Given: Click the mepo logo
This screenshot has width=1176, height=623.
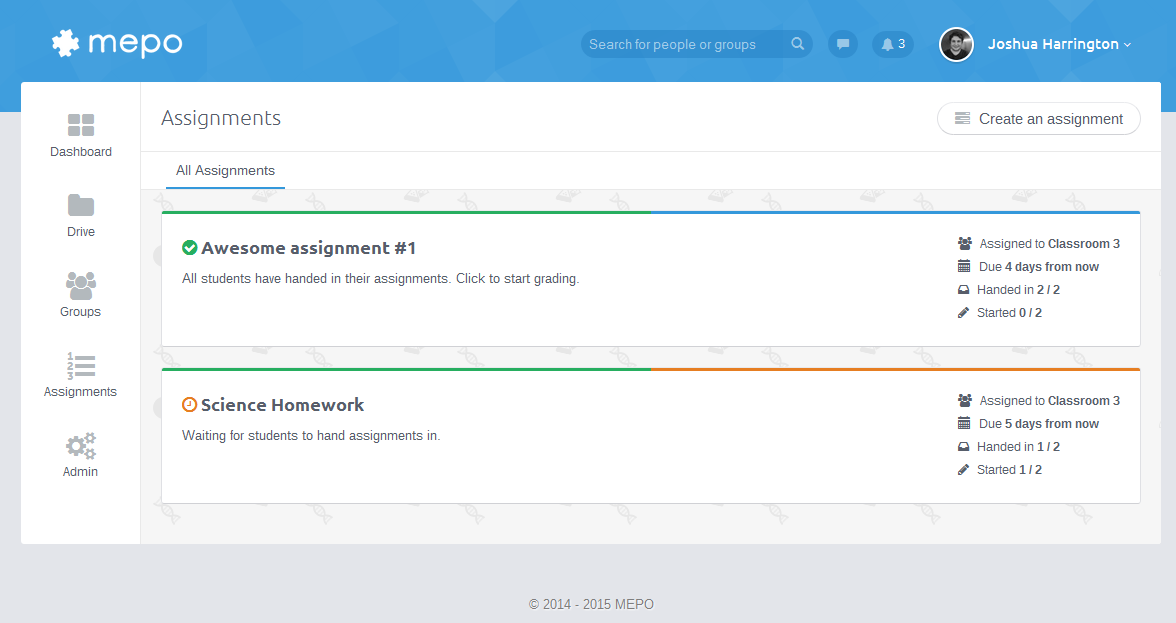Looking at the screenshot, I should [117, 43].
